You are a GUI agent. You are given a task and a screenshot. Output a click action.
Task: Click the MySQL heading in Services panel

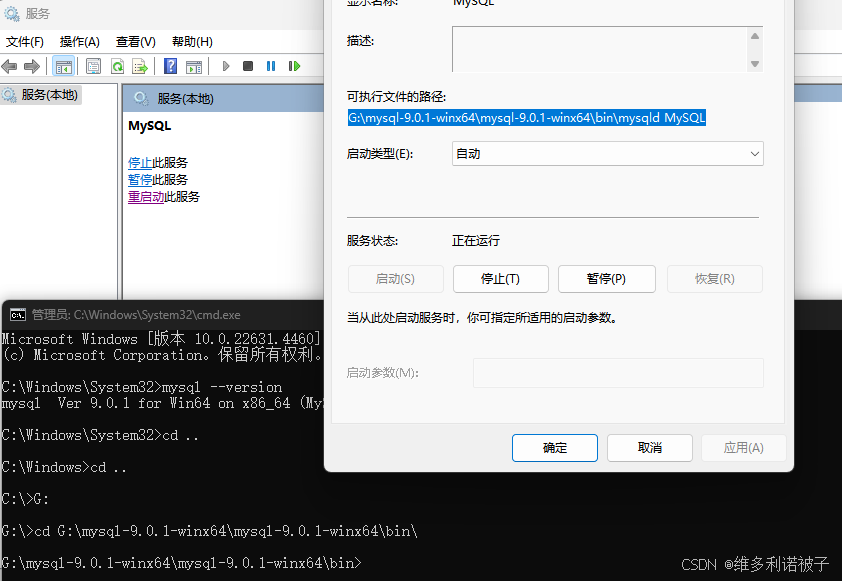click(x=150, y=126)
